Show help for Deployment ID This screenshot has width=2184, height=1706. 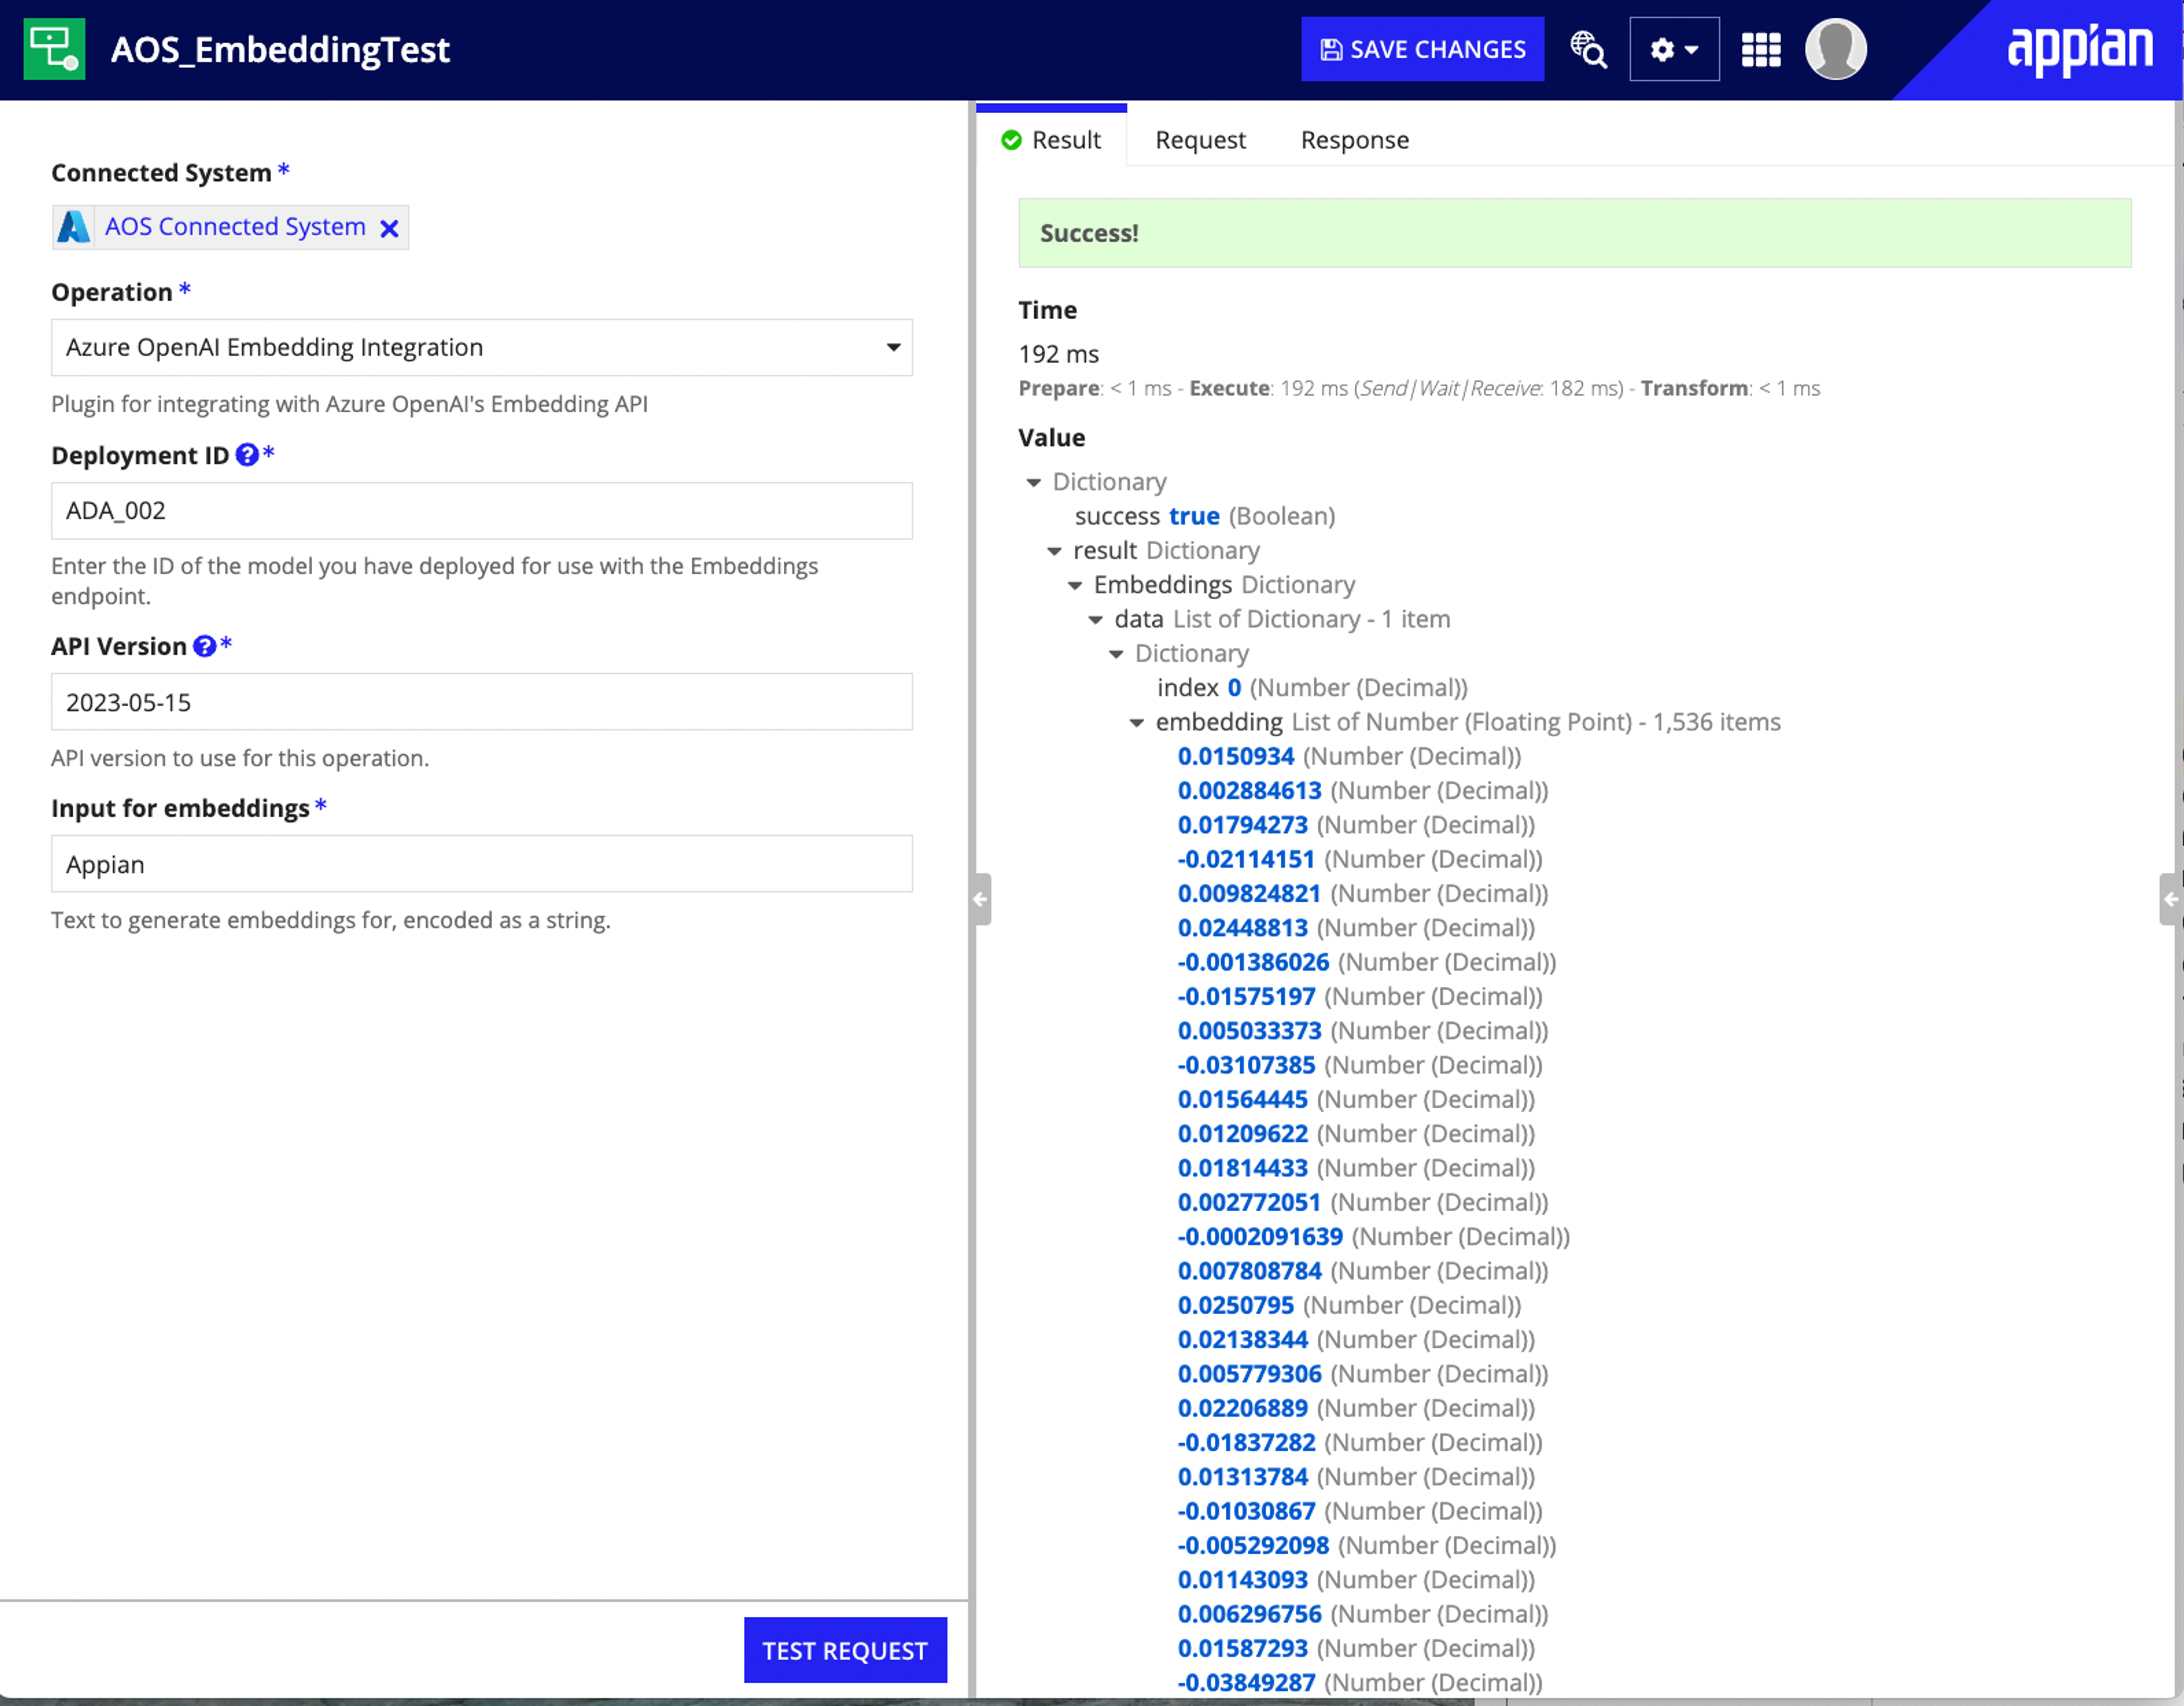(x=247, y=455)
